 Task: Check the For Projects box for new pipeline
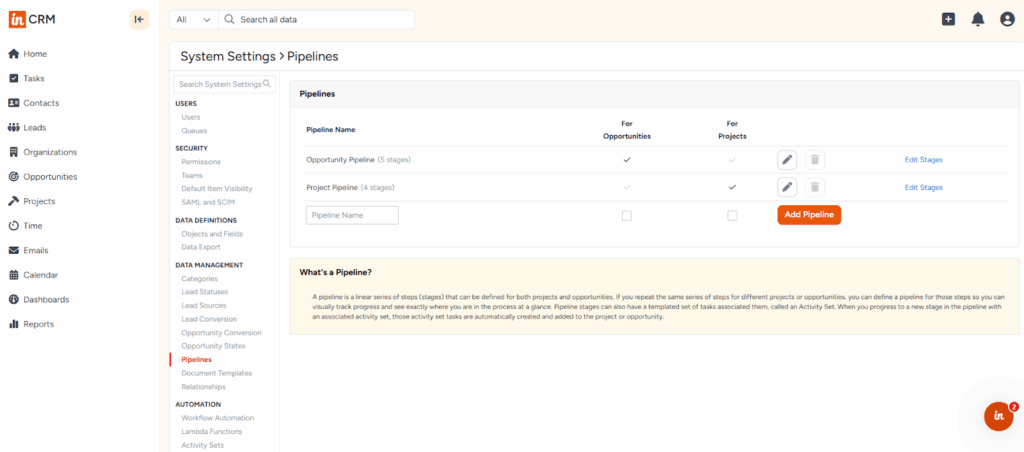[732, 215]
